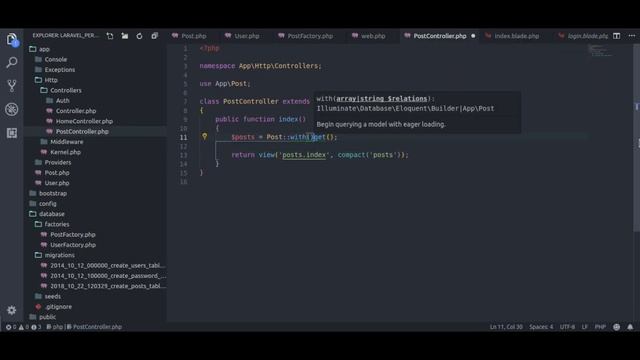Open the create_password migration file
The image size is (640, 360).
coord(108,276)
